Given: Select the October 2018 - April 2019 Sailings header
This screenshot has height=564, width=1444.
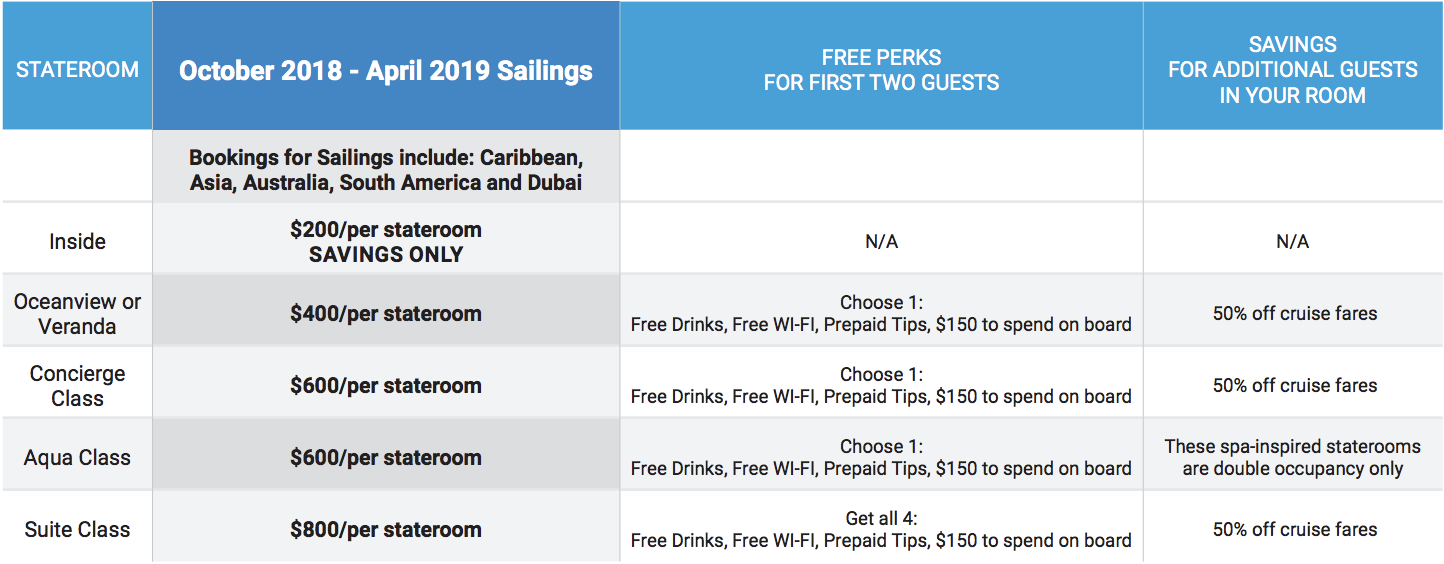Looking at the screenshot, I should (x=386, y=71).
